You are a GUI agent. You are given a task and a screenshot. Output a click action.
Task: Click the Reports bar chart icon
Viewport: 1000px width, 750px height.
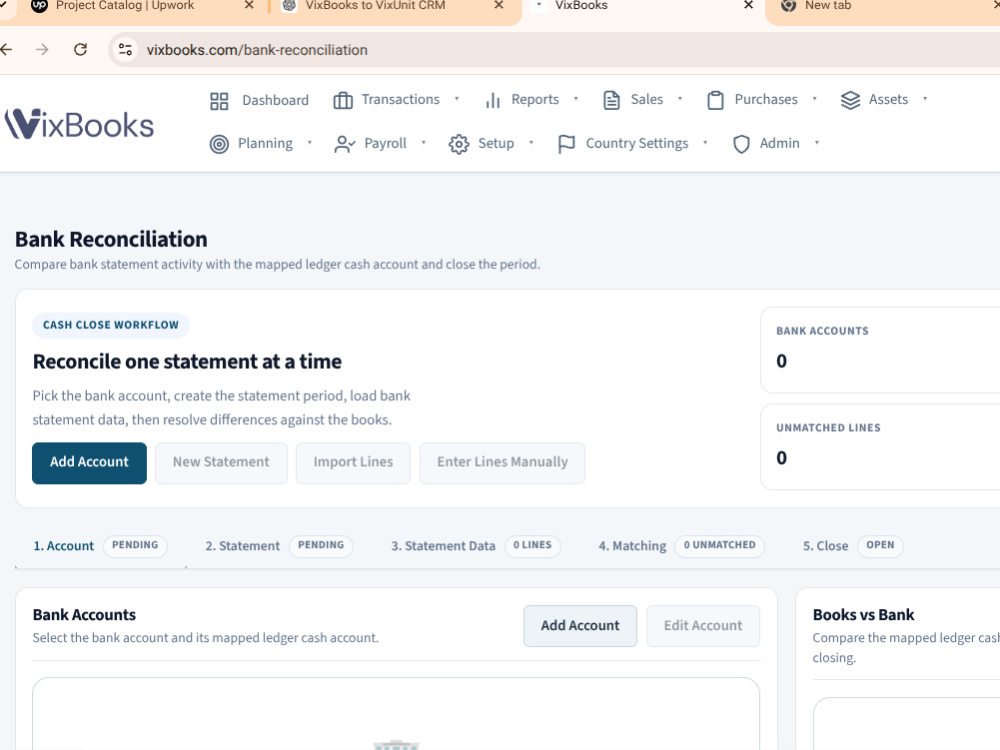(492, 100)
